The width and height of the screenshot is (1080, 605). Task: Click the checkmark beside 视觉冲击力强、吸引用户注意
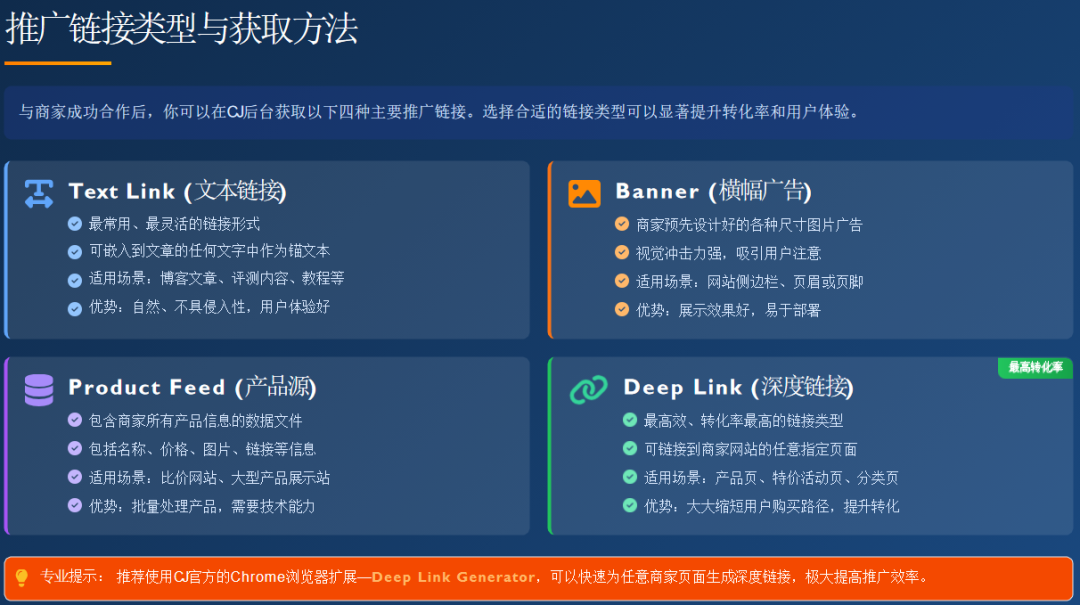[621, 252]
